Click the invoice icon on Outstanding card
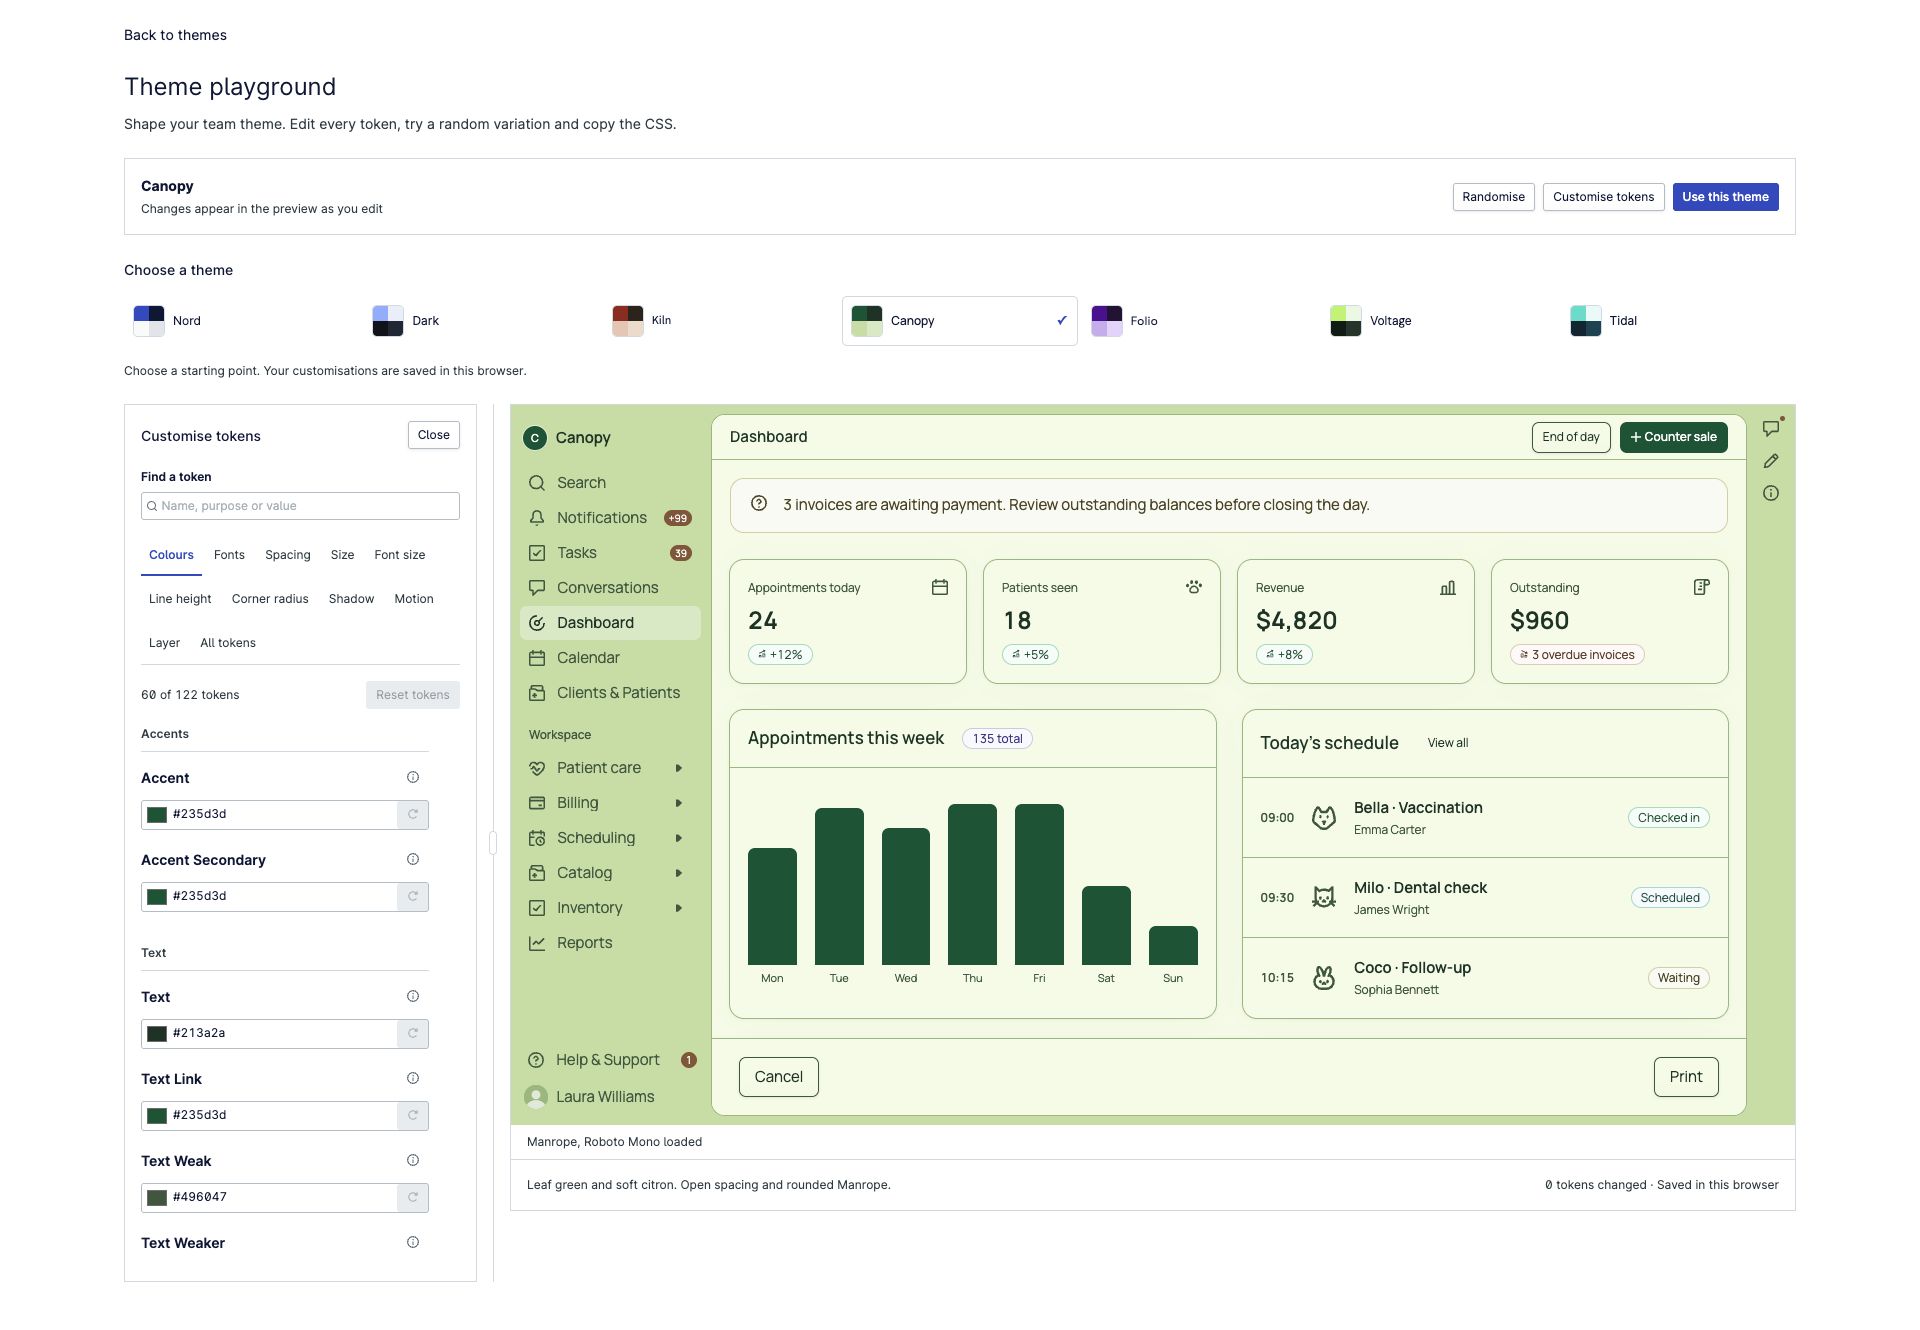Viewport: 1920px width, 1330px height. coord(1702,587)
